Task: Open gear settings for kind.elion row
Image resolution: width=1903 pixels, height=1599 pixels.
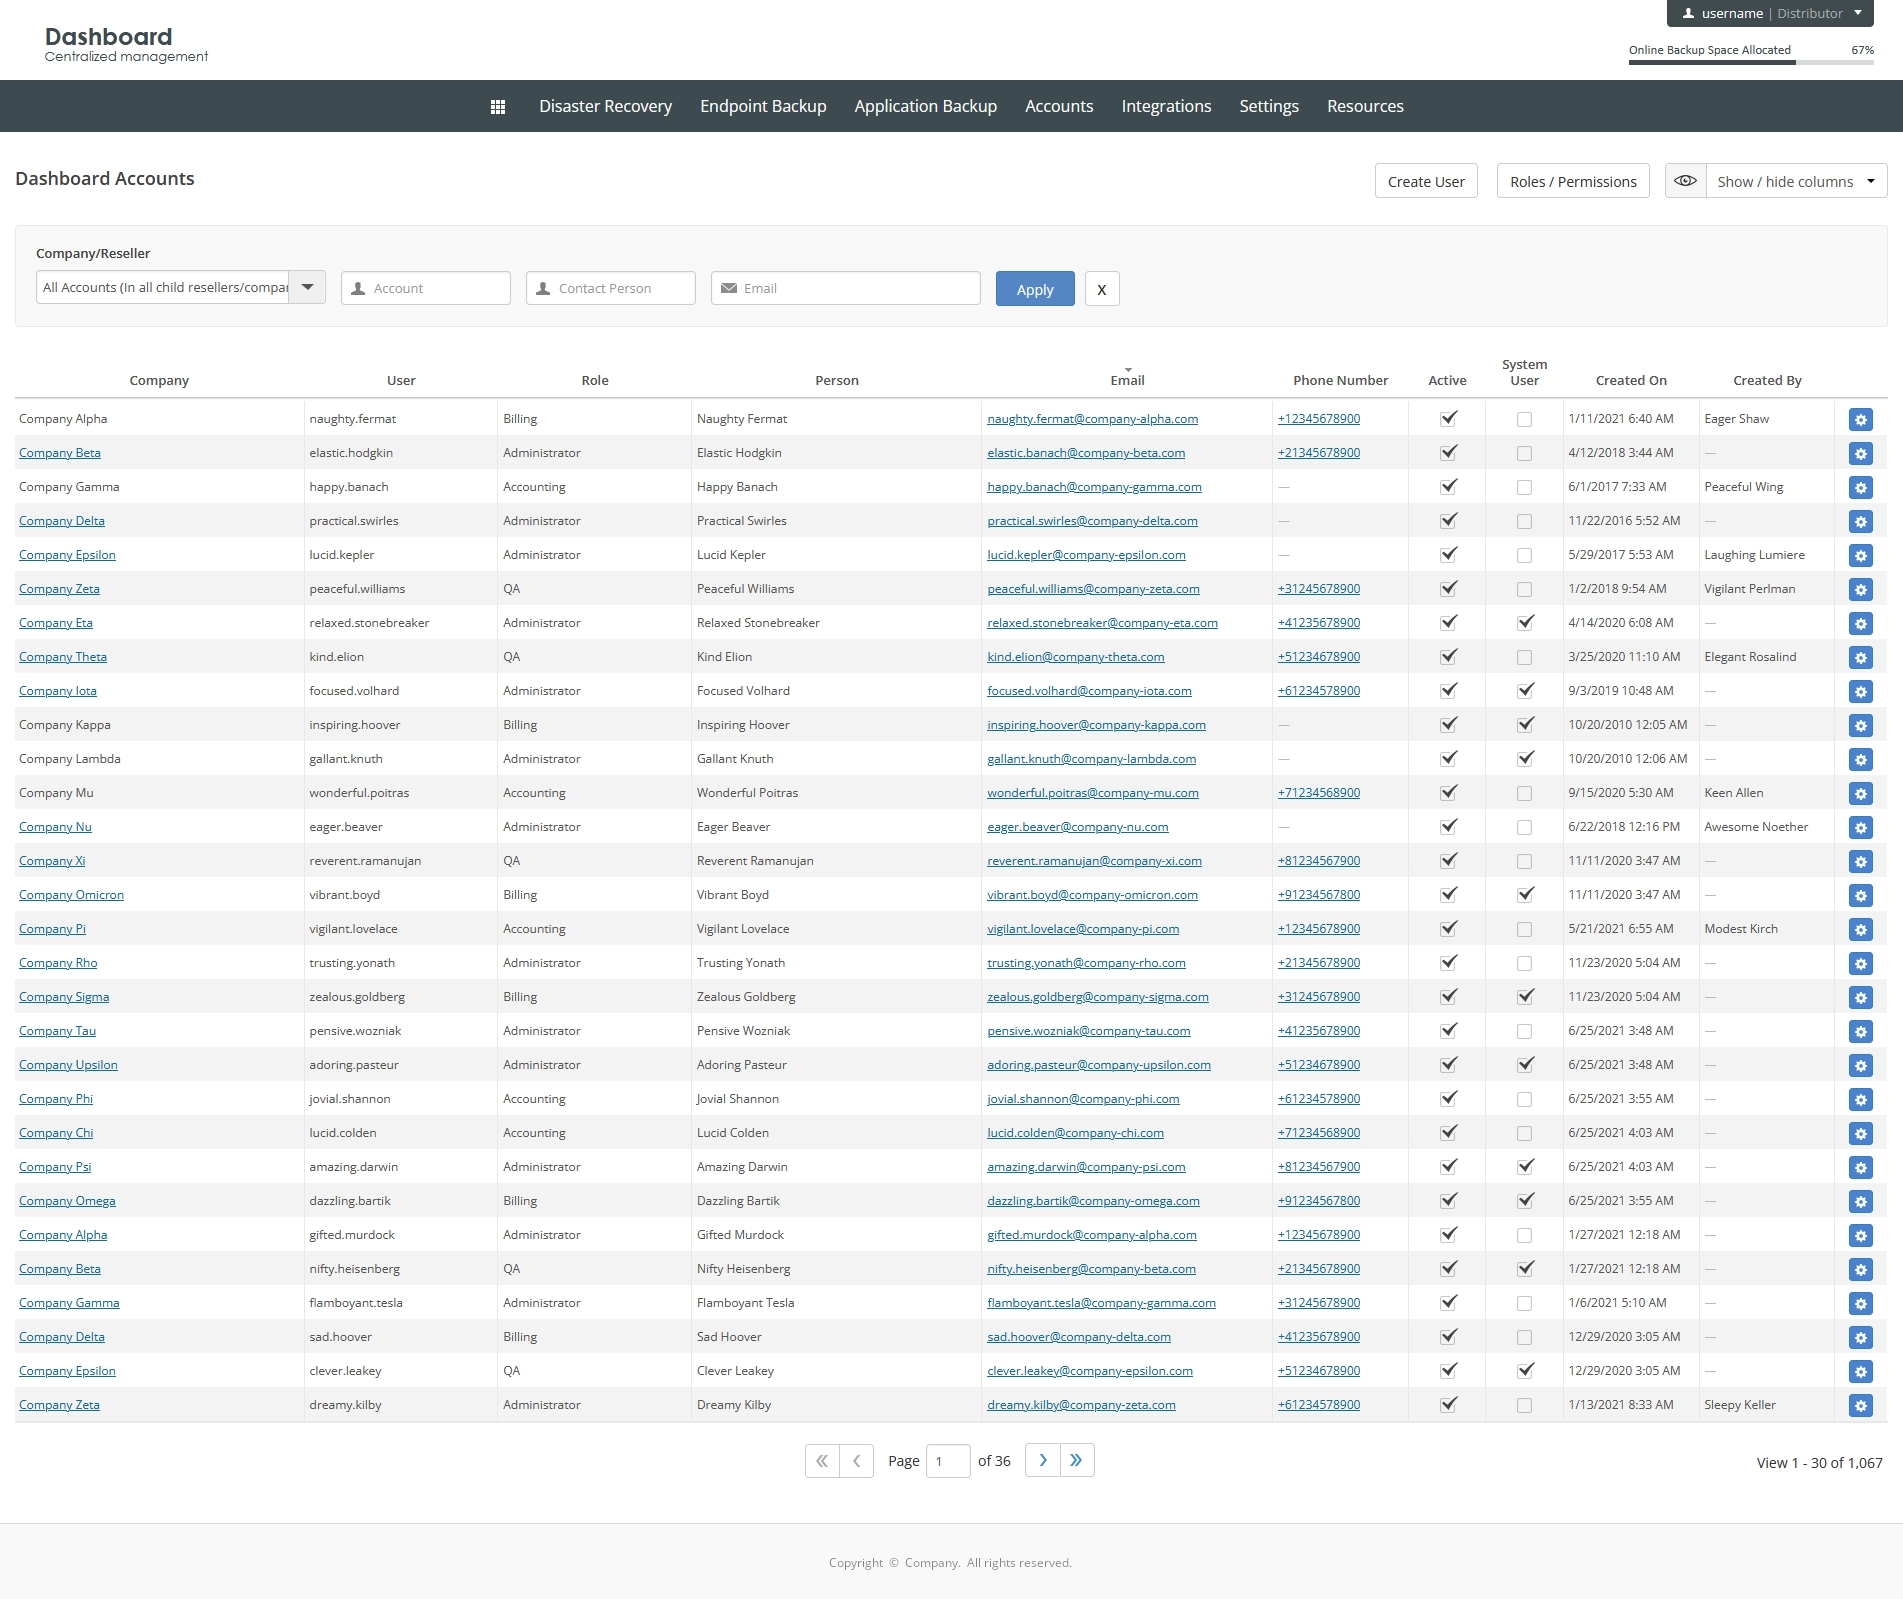Action: [x=1860, y=658]
